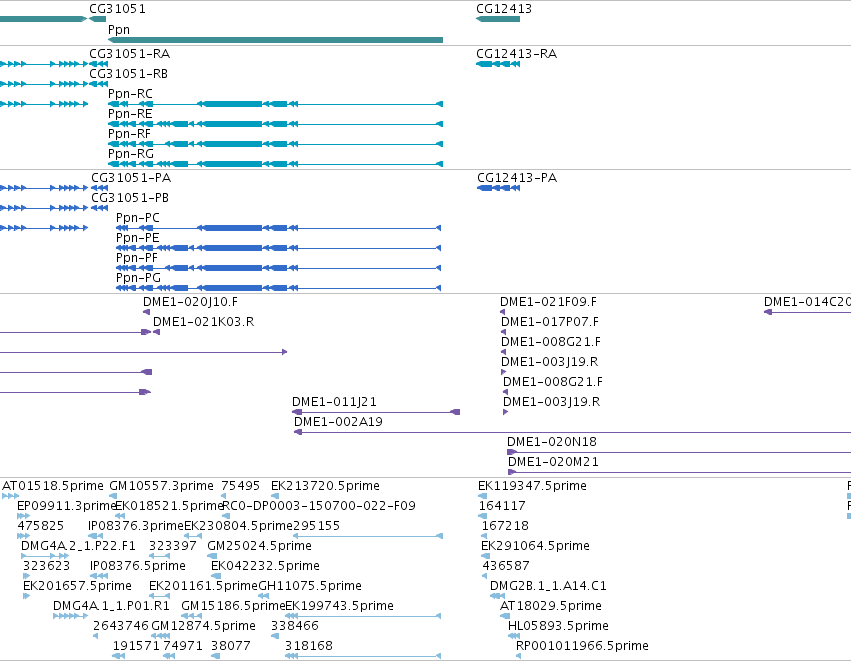The height and width of the screenshot is (661, 851).
Task: Click the CG31051-PA protein label
Action: [x=131, y=178]
